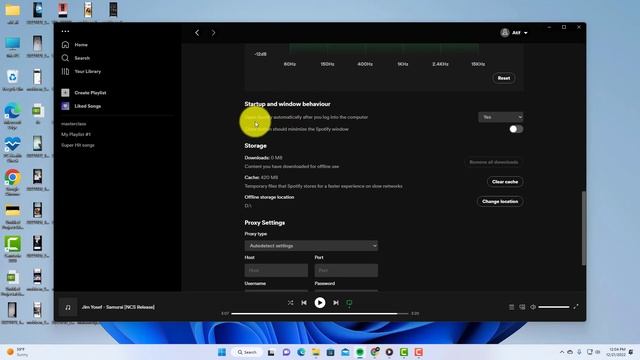Open Spotify from the taskbar
Viewport: 640px width, 360px height.
click(x=360, y=352)
